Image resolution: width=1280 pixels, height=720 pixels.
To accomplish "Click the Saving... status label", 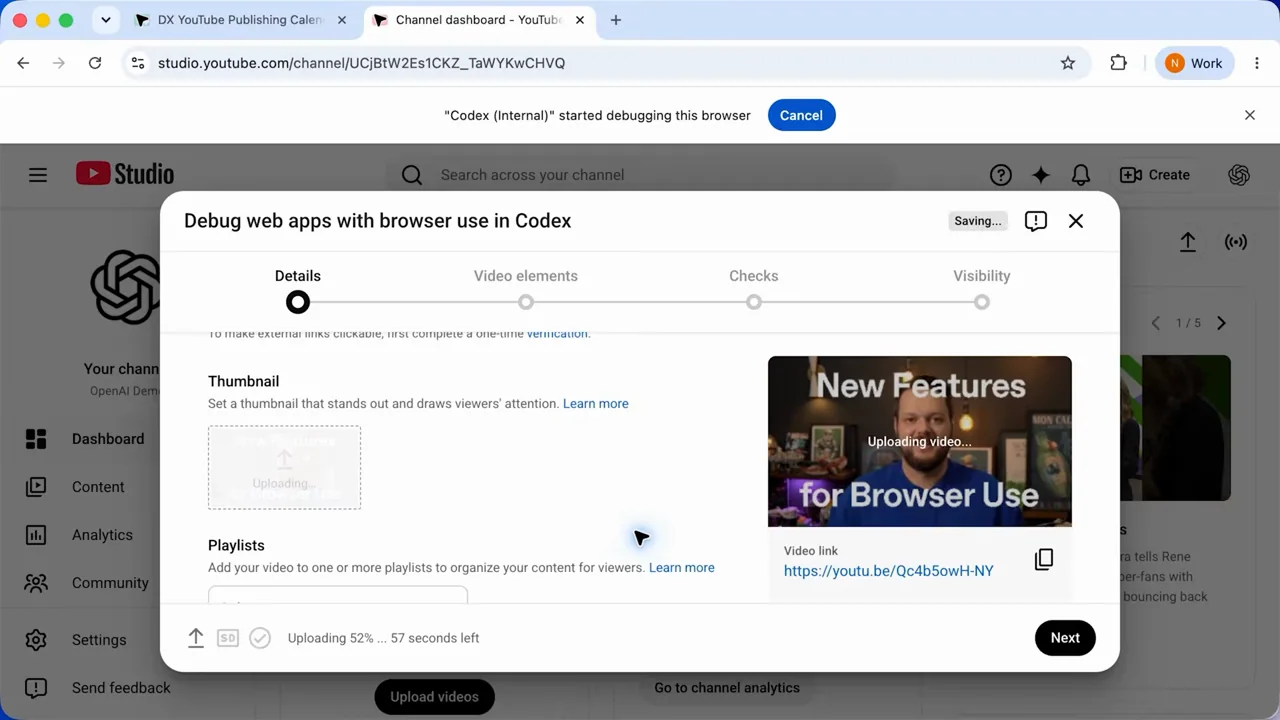I will (x=978, y=221).
